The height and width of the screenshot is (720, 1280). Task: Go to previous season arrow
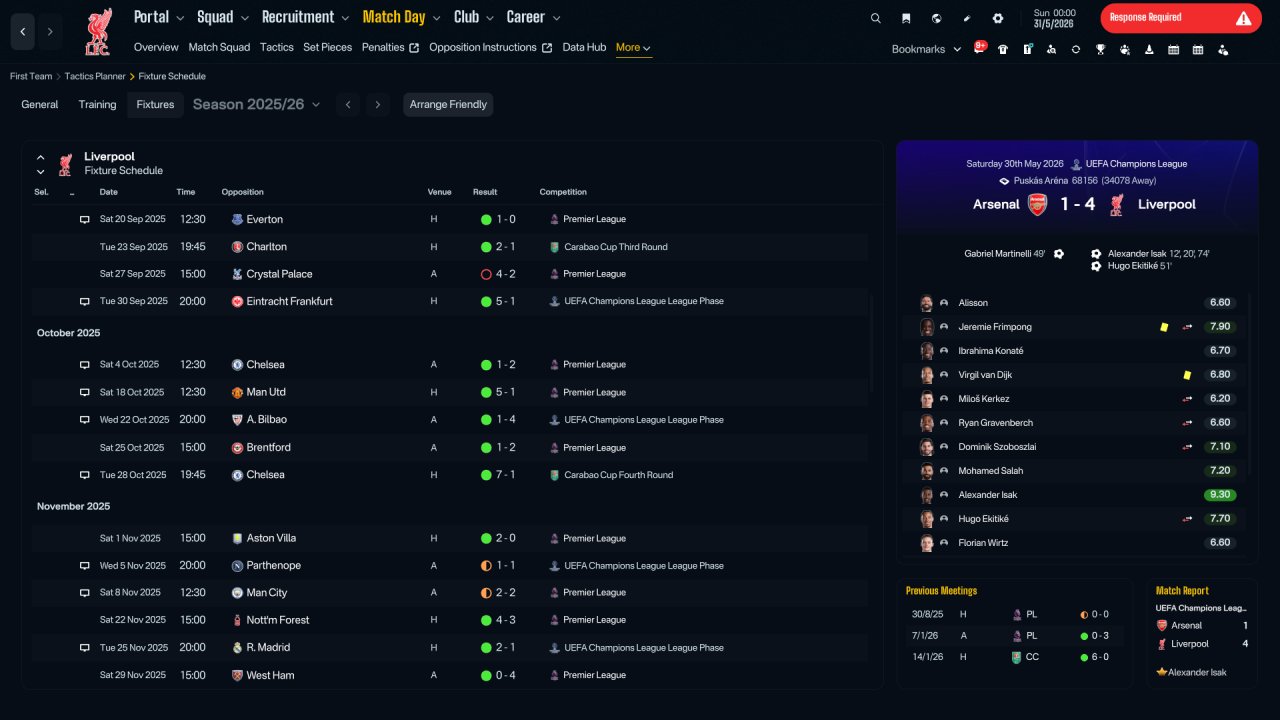pyautogui.click(x=347, y=105)
